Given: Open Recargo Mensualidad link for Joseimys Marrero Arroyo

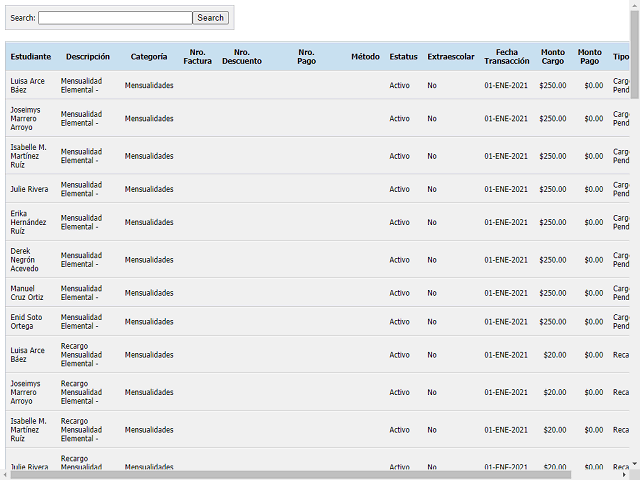Looking at the screenshot, I should 81,392.
